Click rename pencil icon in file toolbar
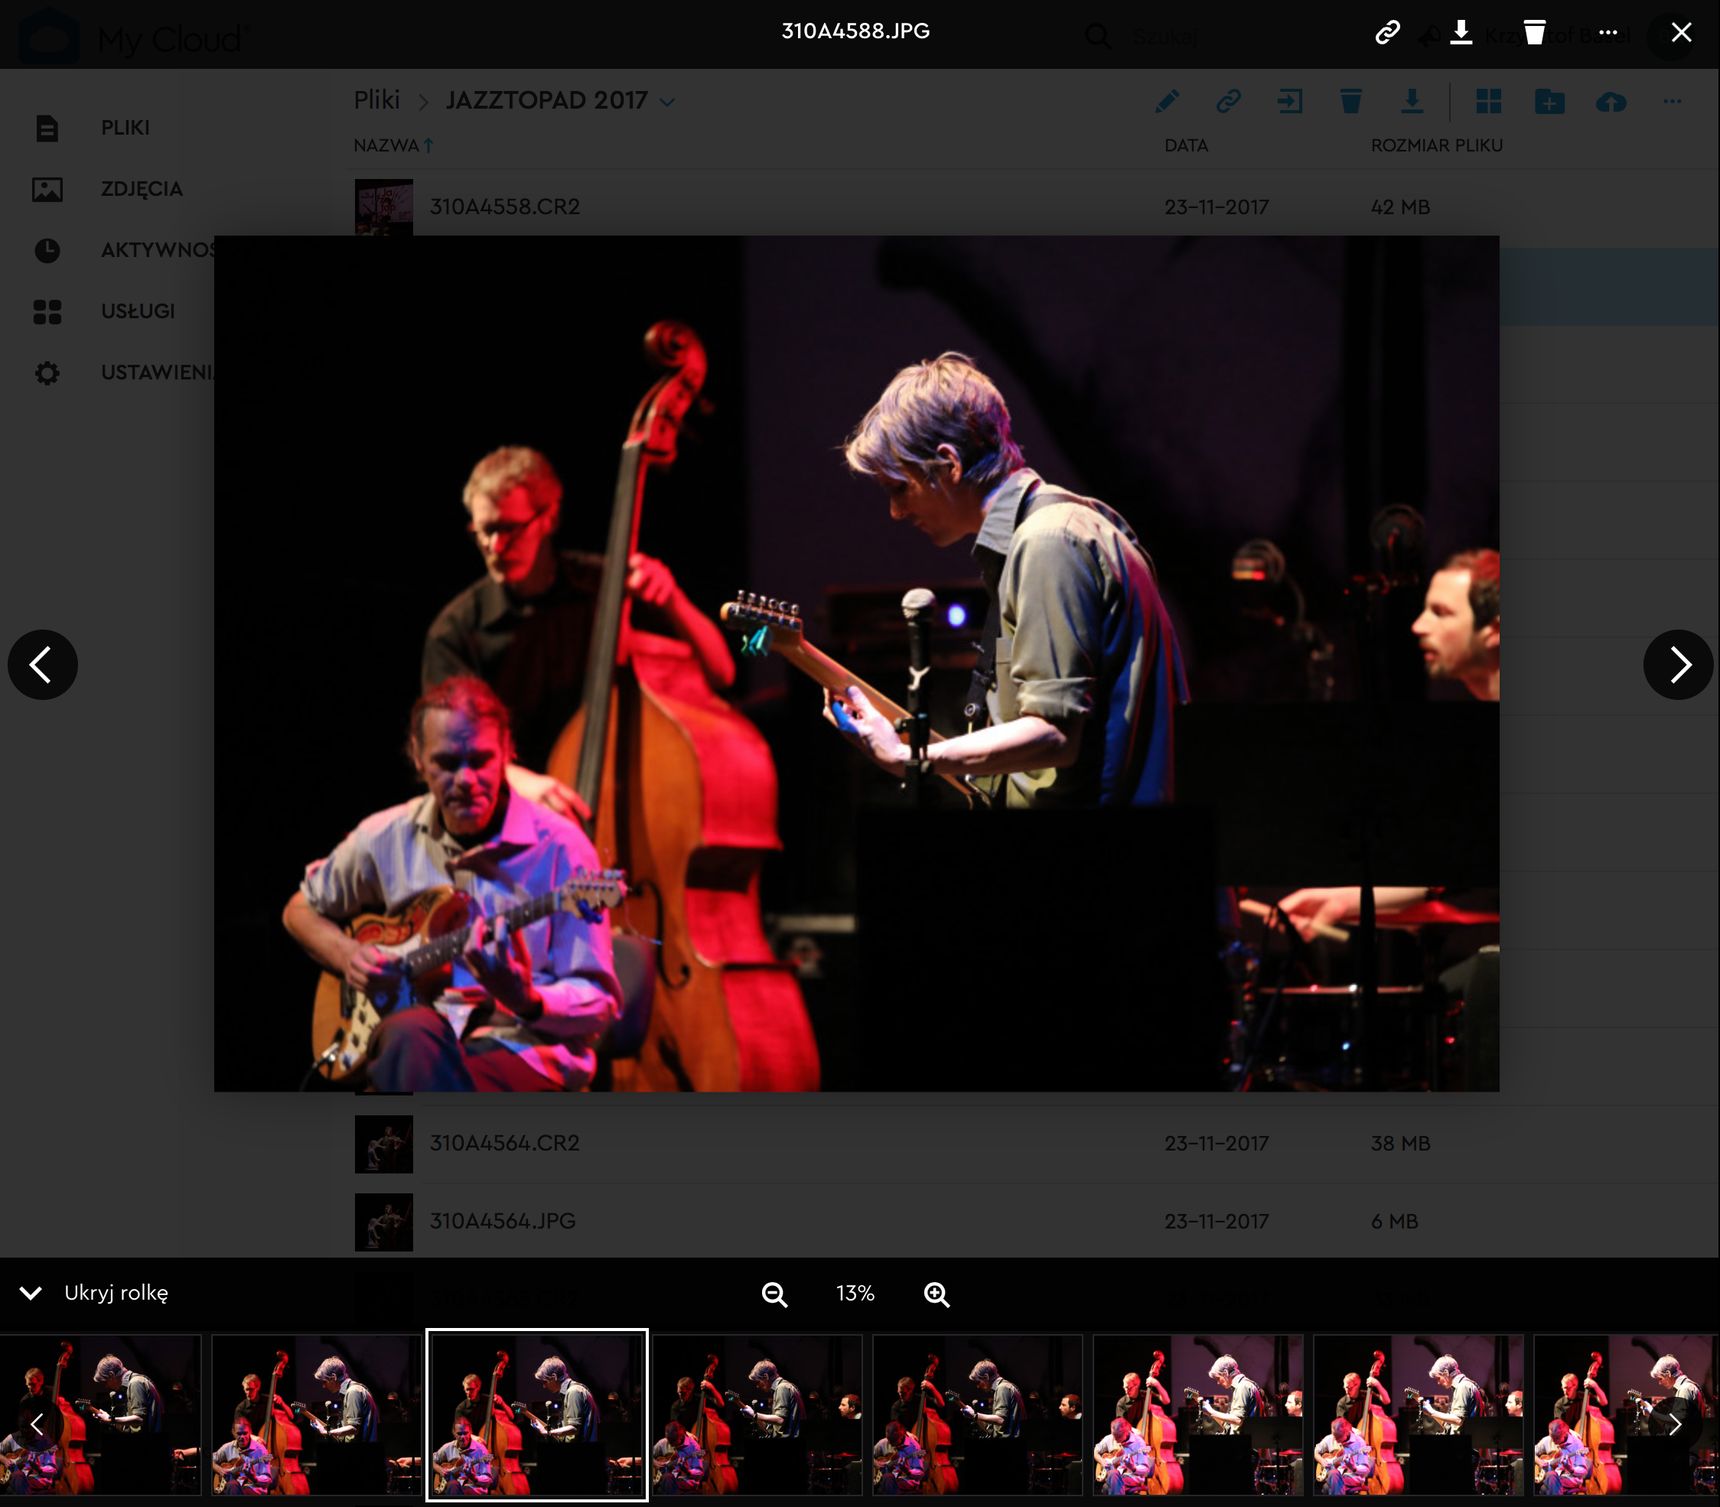The height and width of the screenshot is (1507, 1720). click(1167, 101)
